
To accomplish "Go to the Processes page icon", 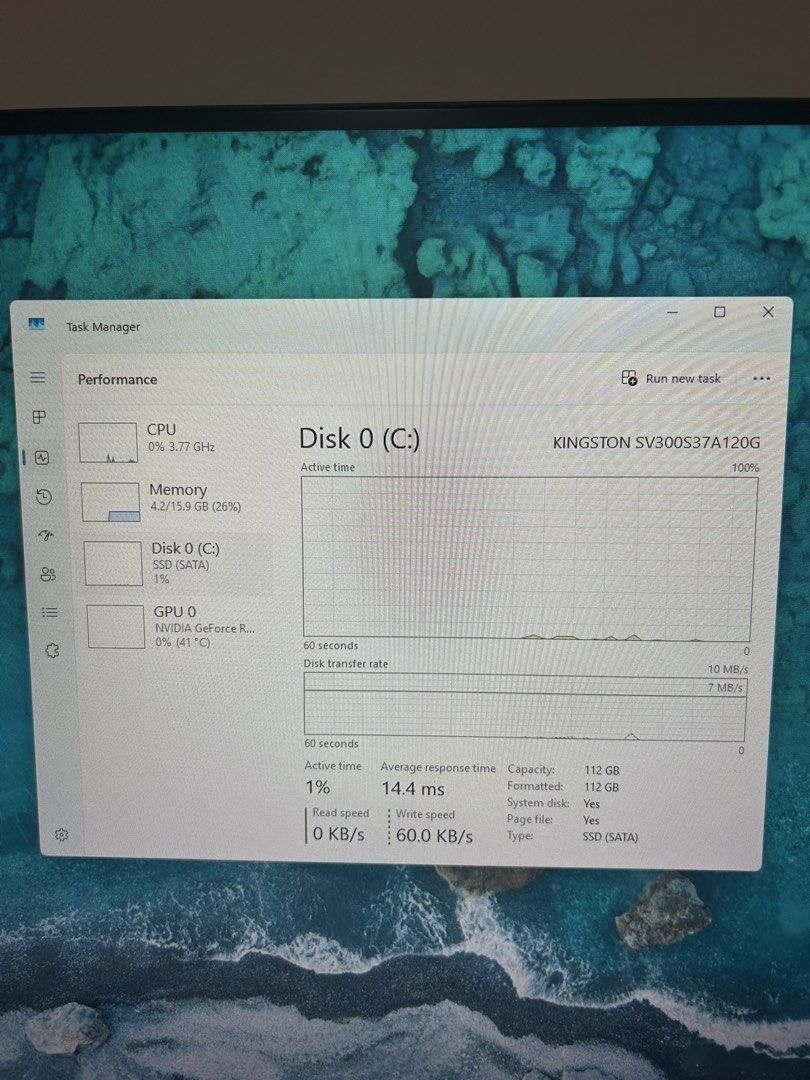I will tap(39, 417).
